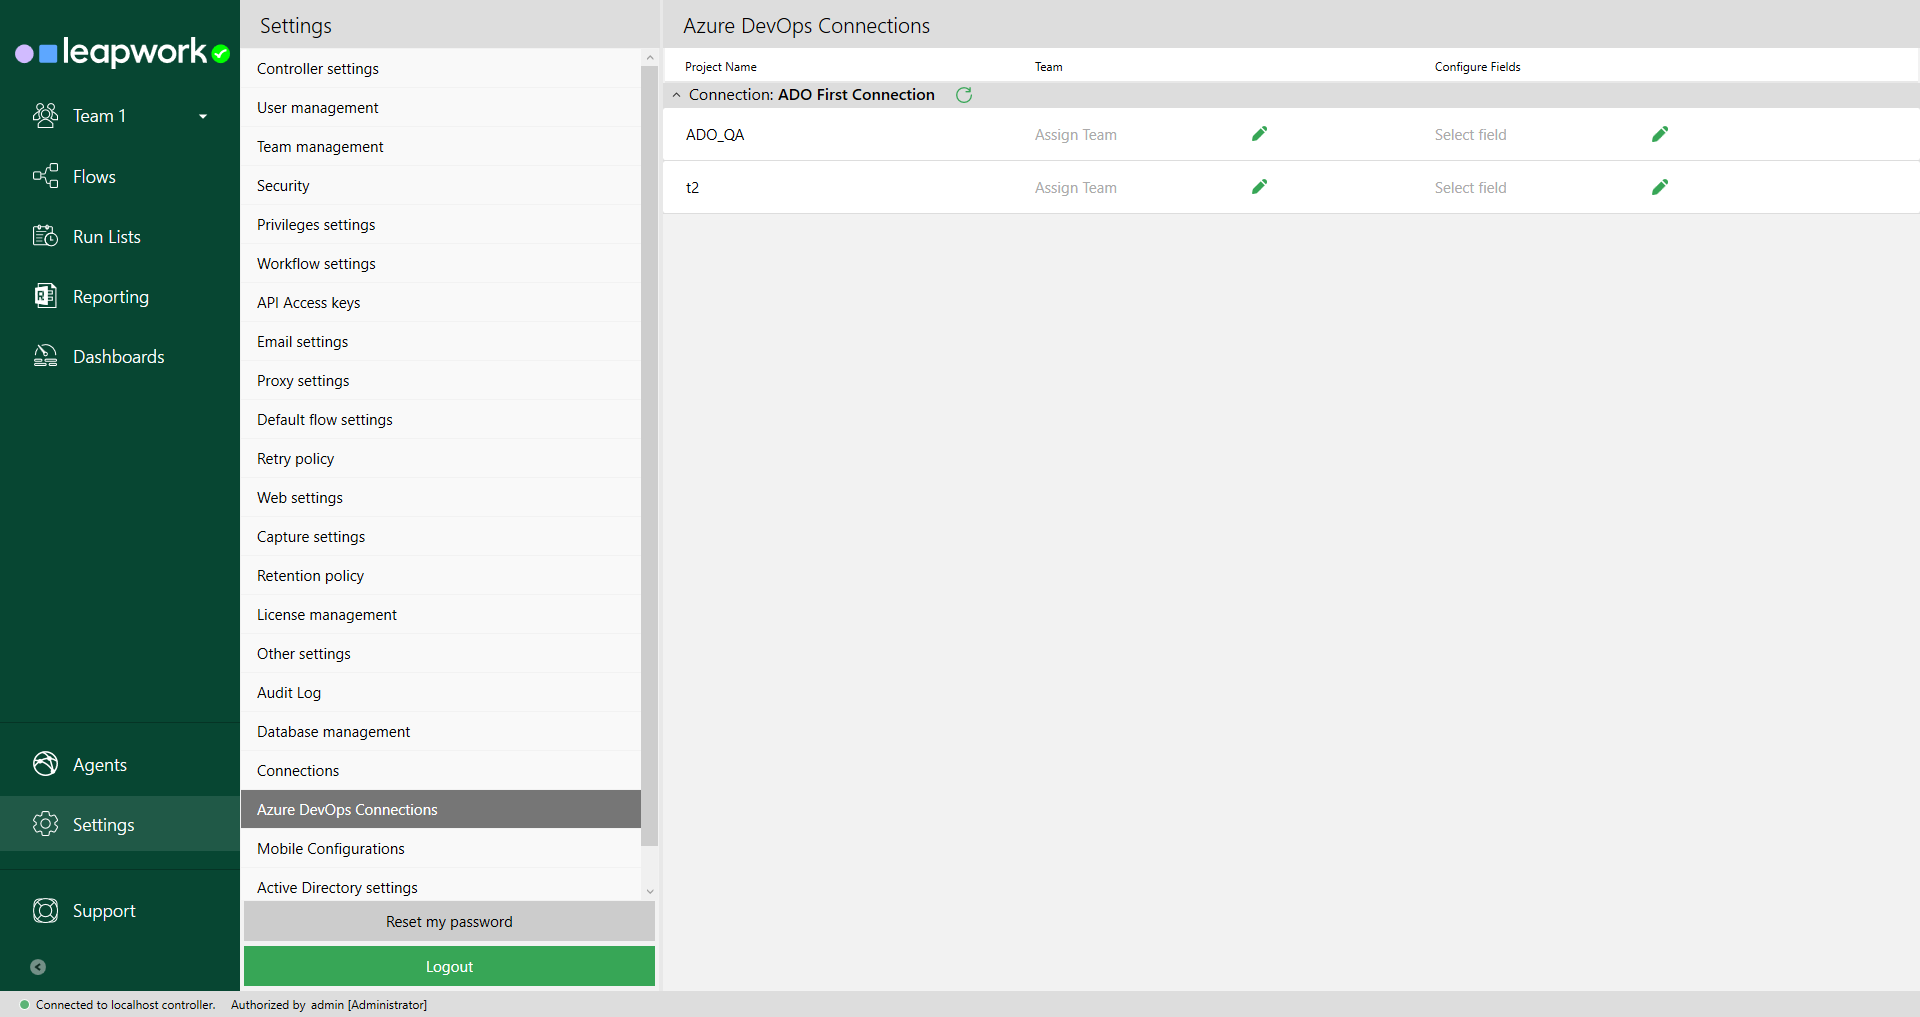
Task: Click the Logout button
Action: click(449, 967)
